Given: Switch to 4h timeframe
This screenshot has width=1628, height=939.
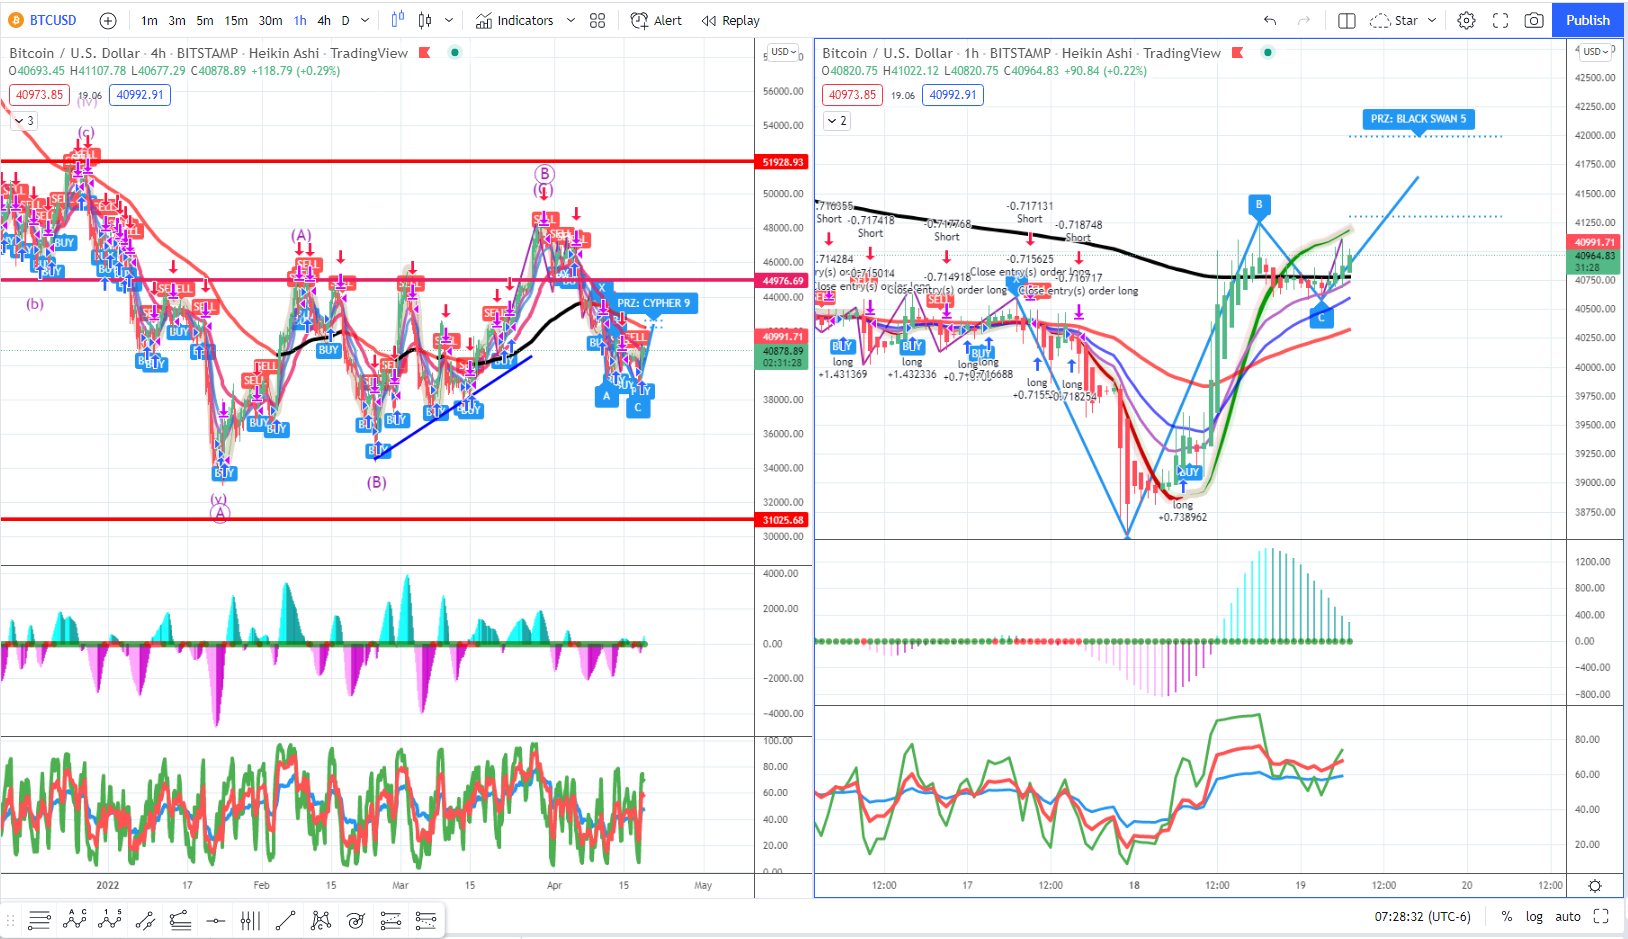Looking at the screenshot, I should pos(324,20).
